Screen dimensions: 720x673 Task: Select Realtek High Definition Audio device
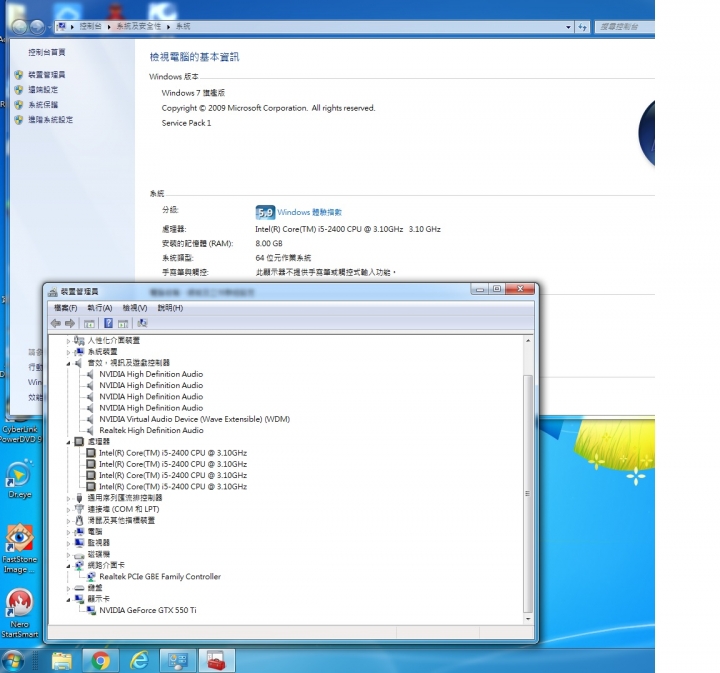(151, 430)
